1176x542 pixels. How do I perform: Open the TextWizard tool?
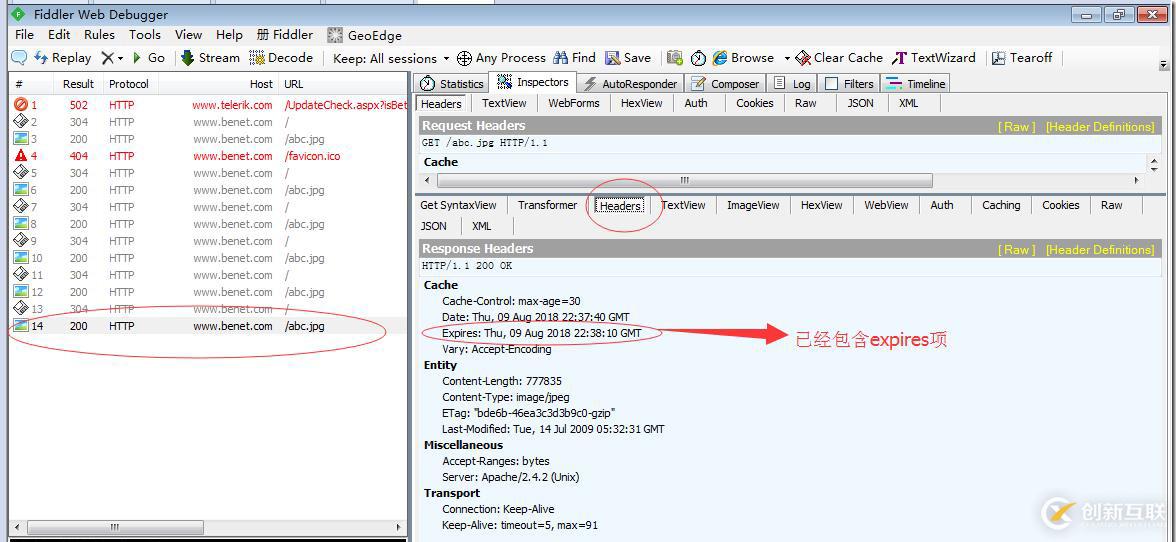[934, 58]
